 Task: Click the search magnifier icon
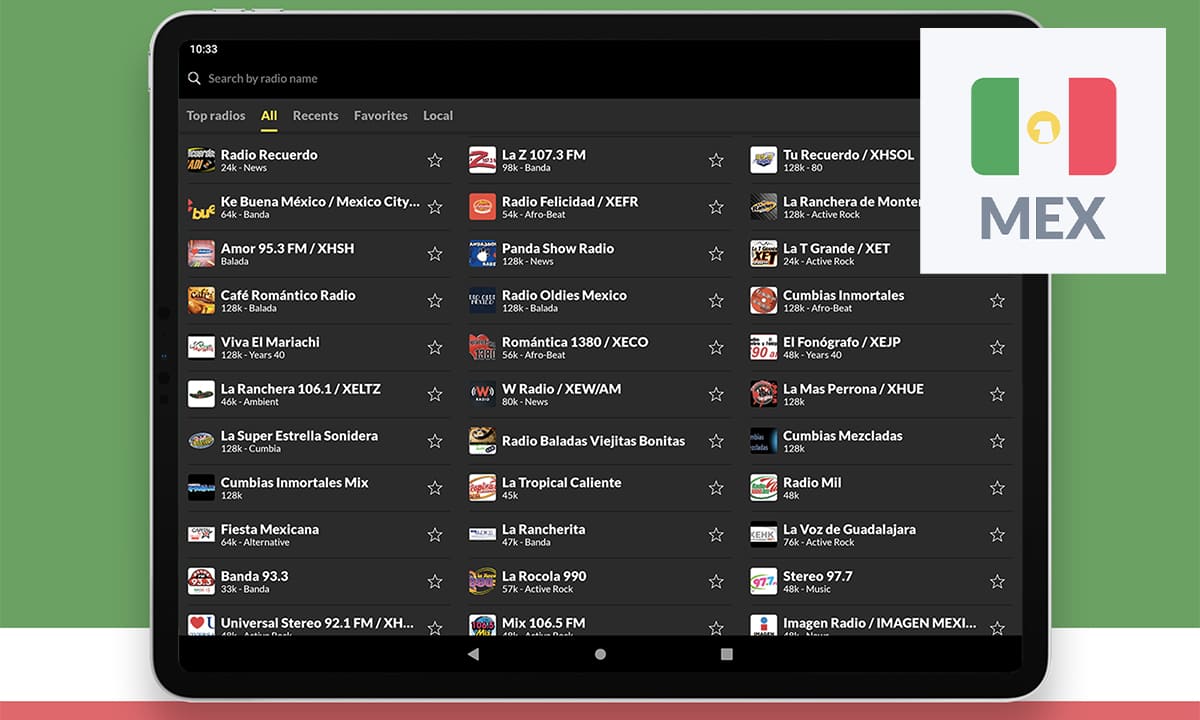[x=194, y=78]
